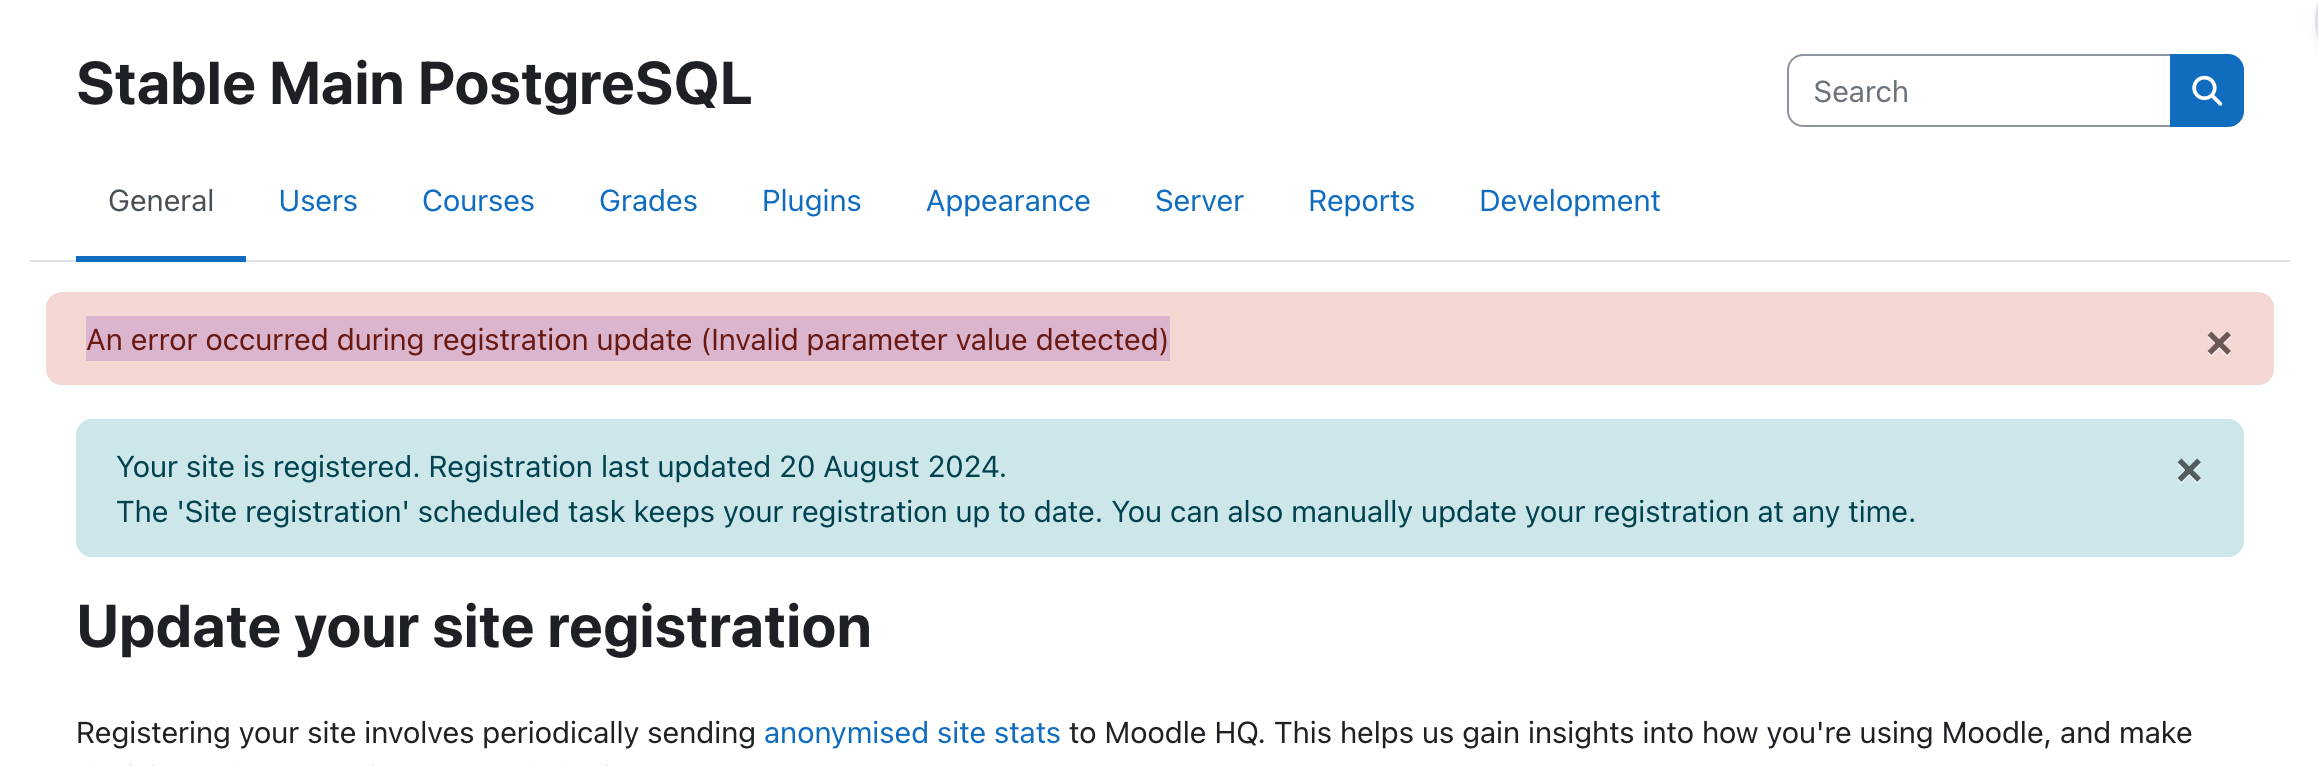Go to the Development tab

[1569, 201]
